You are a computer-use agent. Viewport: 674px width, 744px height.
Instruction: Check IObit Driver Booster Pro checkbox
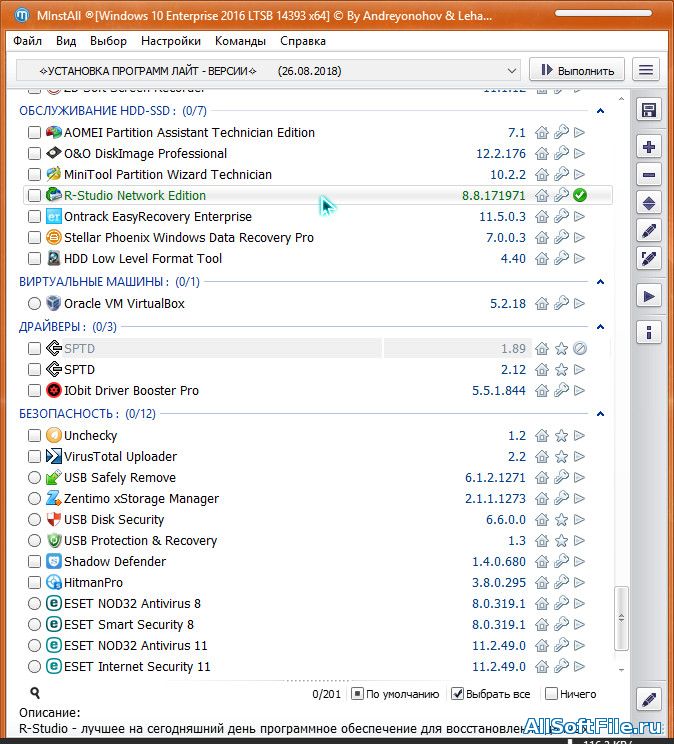coord(34,391)
